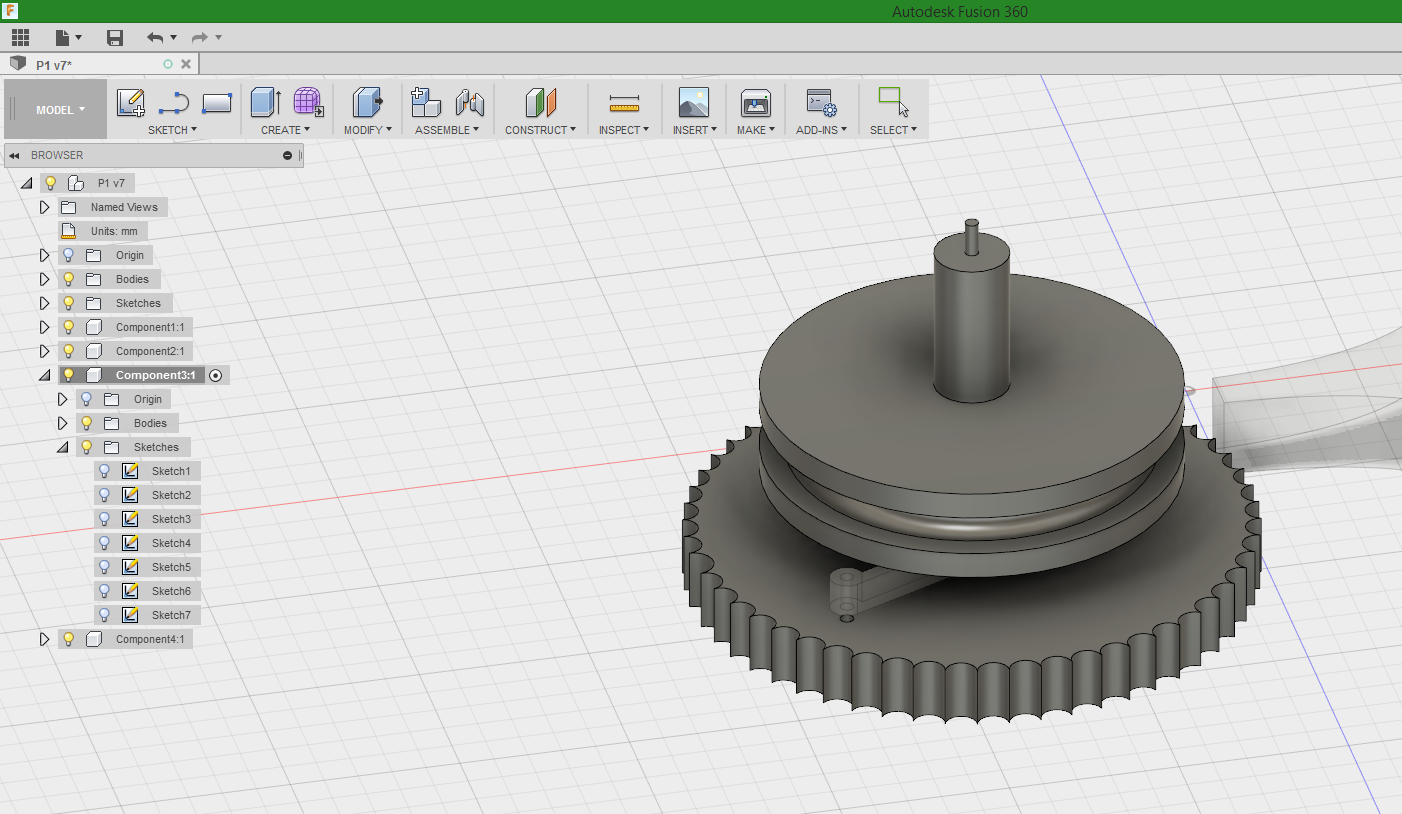Toggle visibility bulb of Sketch3
Image resolution: width=1402 pixels, height=814 pixels.
click(x=105, y=519)
